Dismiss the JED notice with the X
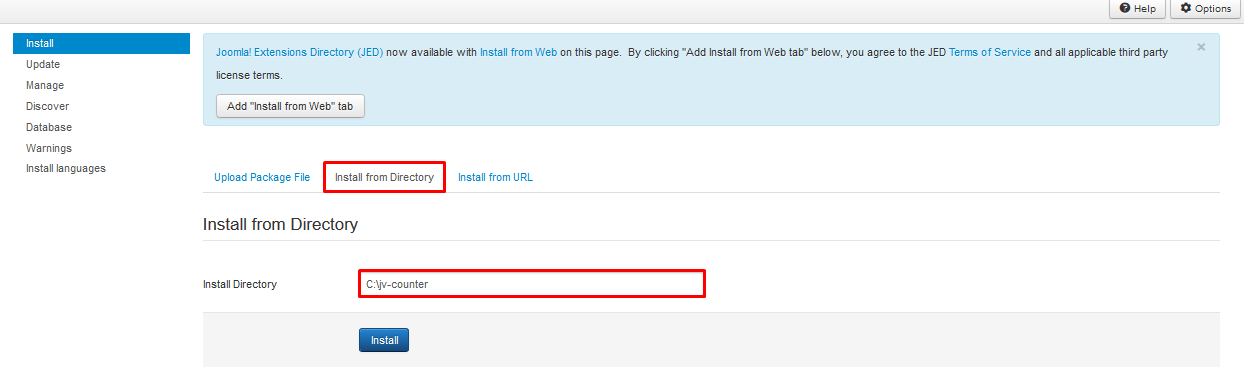 tap(1201, 47)
